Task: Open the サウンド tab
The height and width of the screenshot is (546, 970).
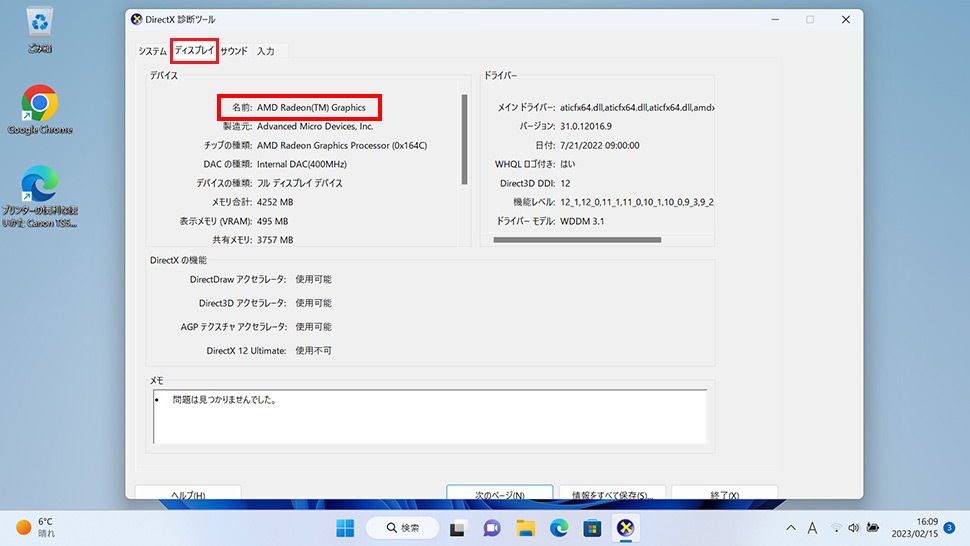Action: coord(234,51)
